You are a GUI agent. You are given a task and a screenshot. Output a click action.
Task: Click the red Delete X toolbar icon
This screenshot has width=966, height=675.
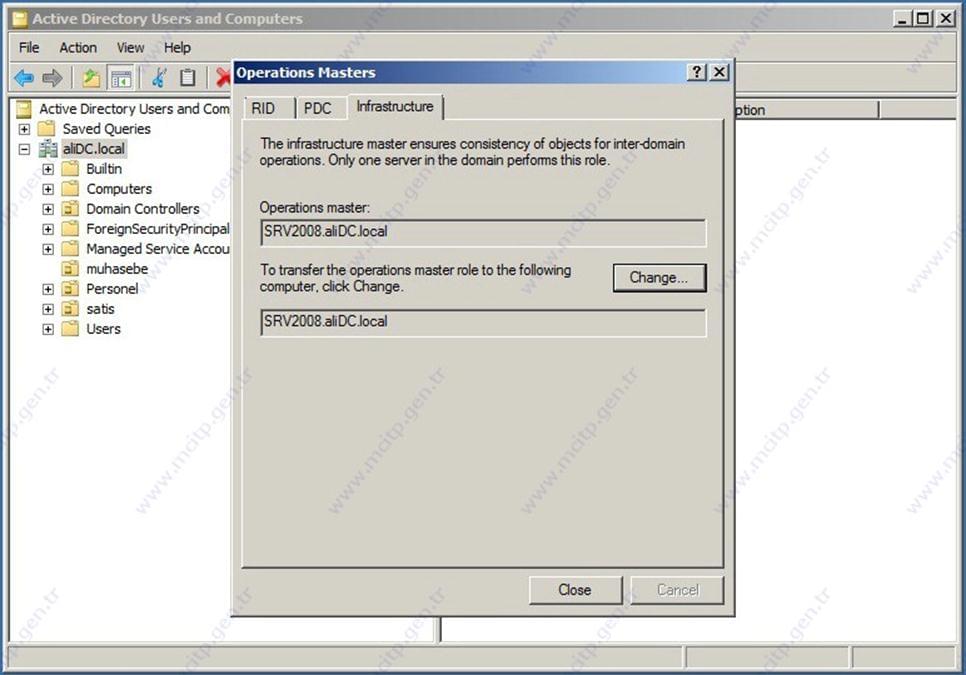224,78
